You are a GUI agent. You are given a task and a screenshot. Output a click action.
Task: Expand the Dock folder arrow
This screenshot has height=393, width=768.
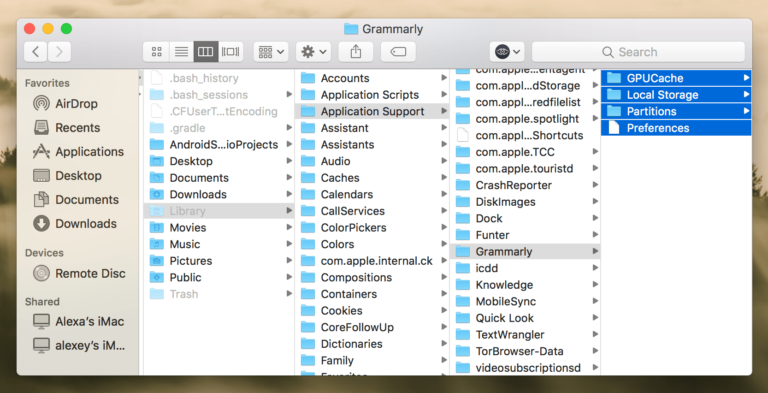coord(595,218)
